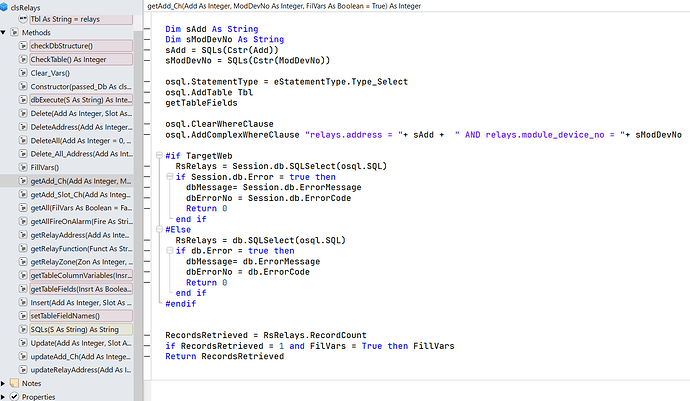Fold the #if TargetWeb code block

[x=159, y=155]
